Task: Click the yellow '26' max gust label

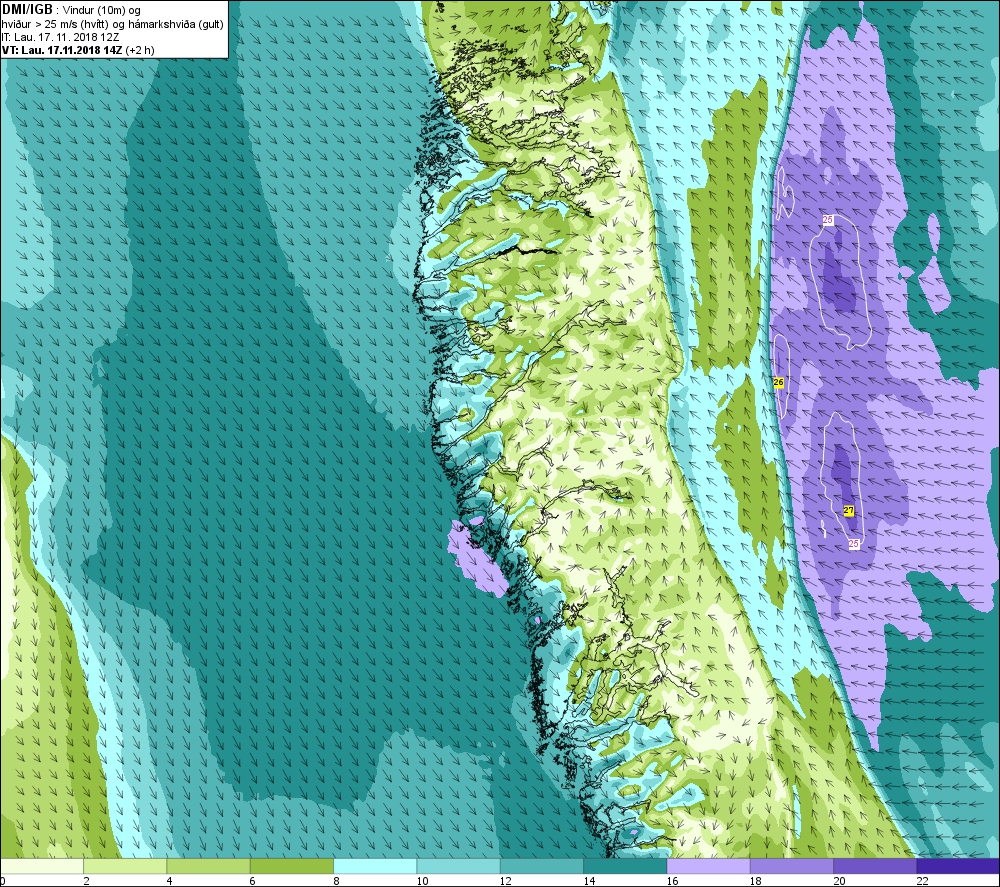Action: click(778, 382)
